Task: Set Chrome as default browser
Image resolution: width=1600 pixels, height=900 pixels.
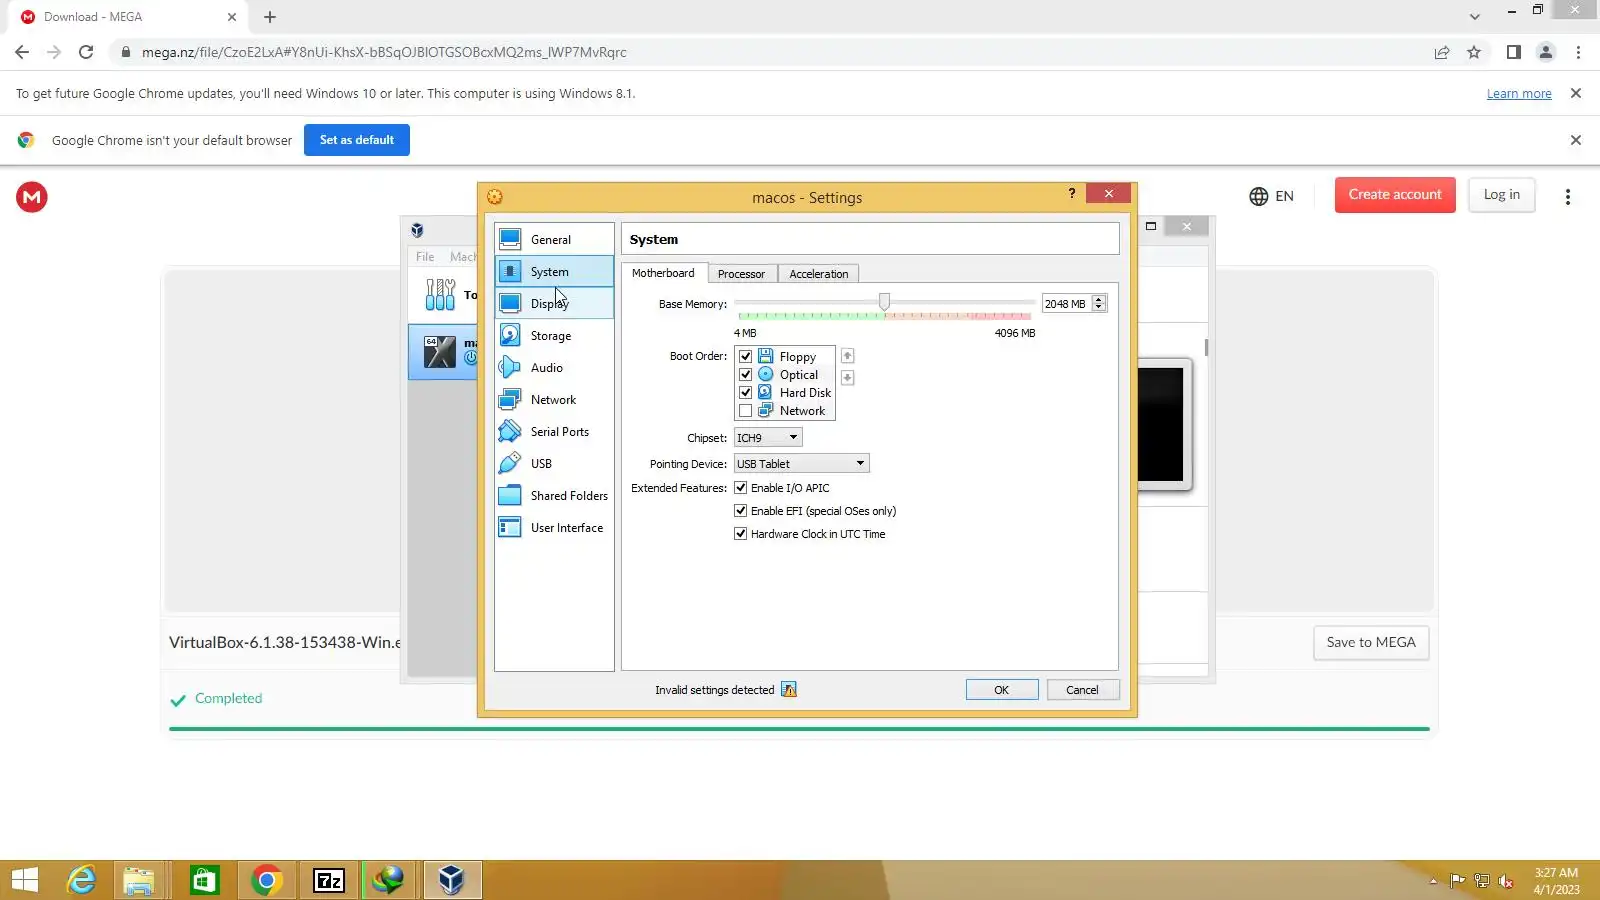Action: click(x=357, y=140)
